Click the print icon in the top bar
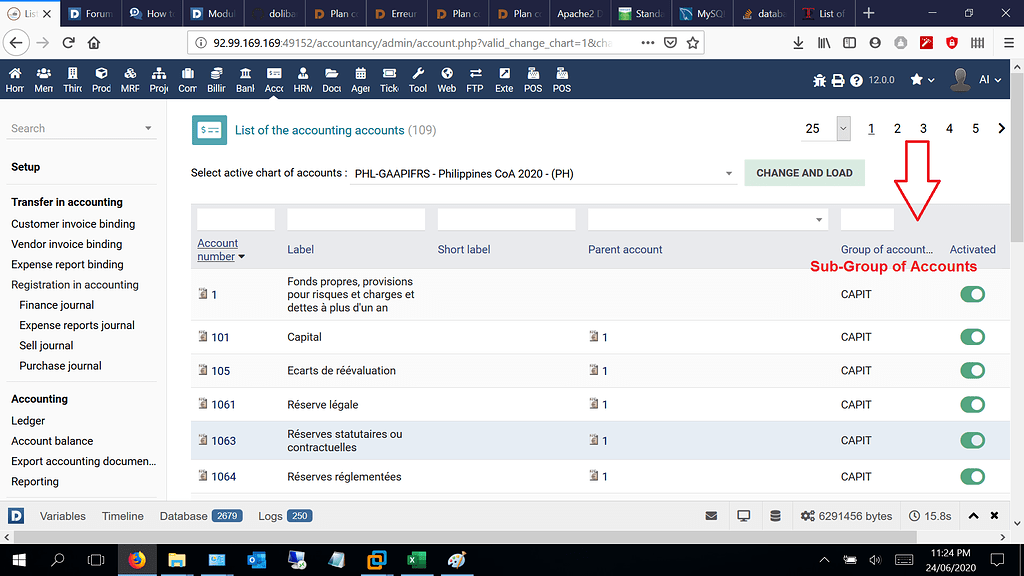The width and height of the screenshot is (1024, 576). click(840, 80)
